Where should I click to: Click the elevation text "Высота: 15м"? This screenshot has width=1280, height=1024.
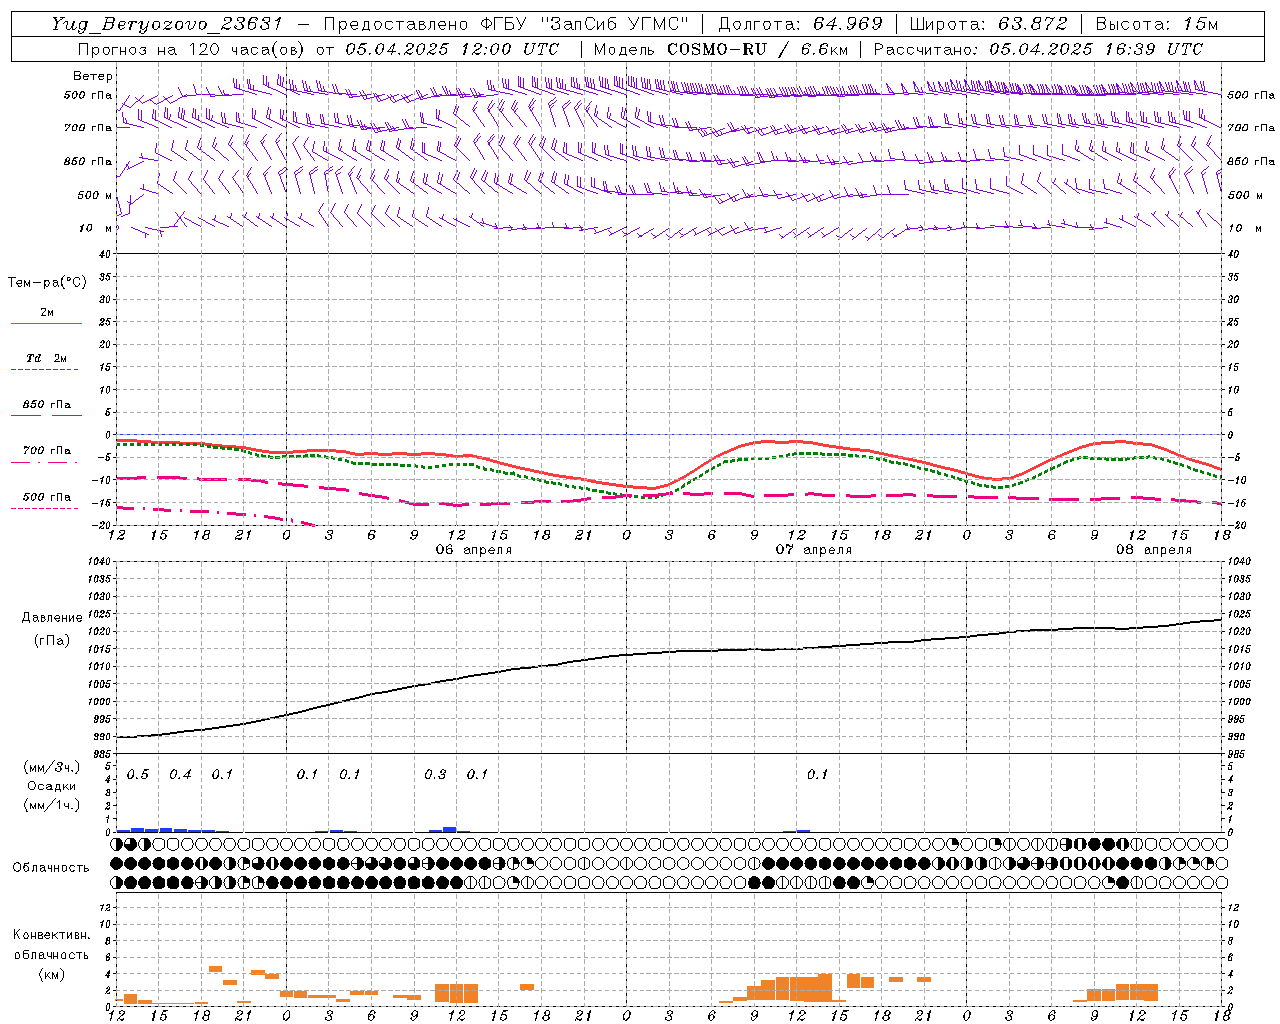[1157, 24]
